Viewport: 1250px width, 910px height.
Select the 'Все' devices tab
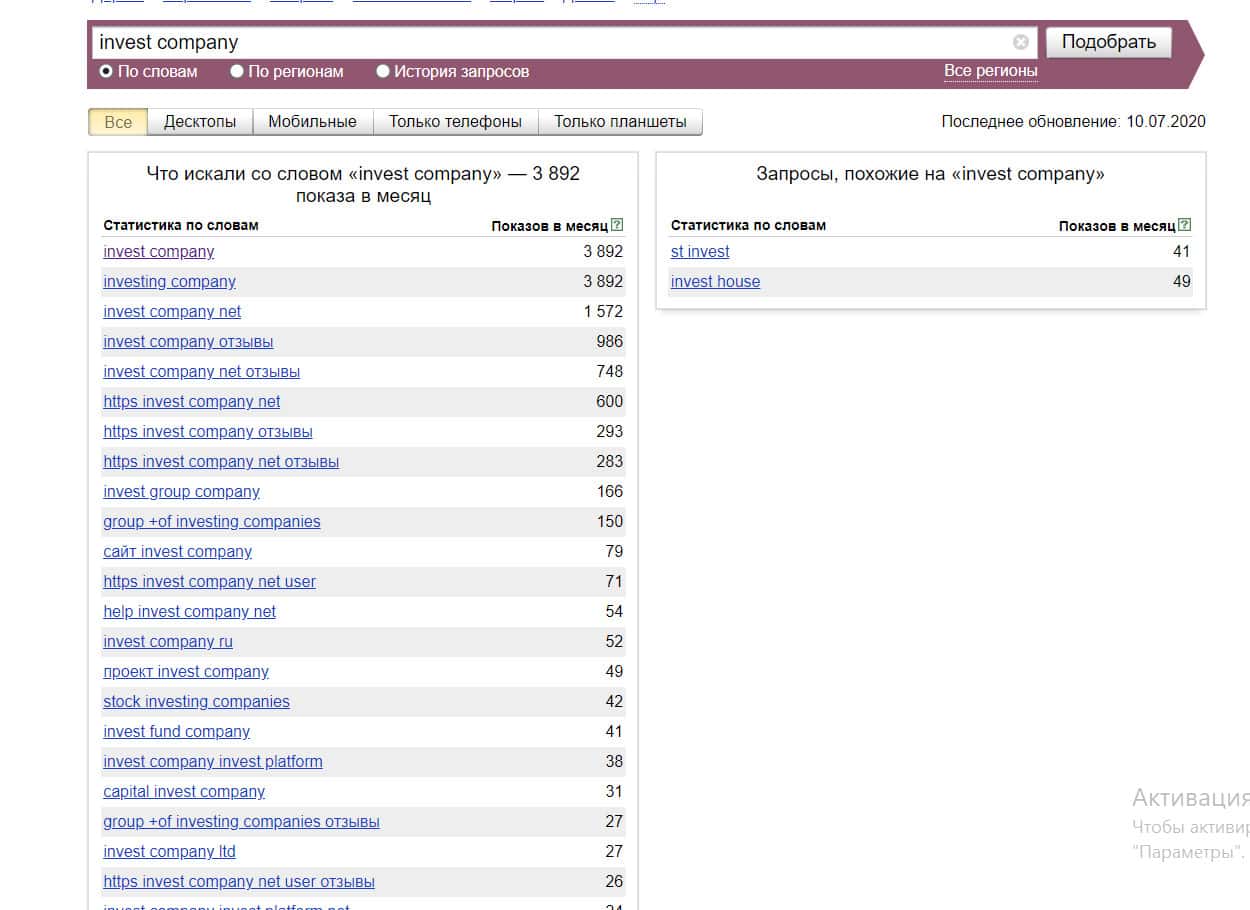(118, 122)
